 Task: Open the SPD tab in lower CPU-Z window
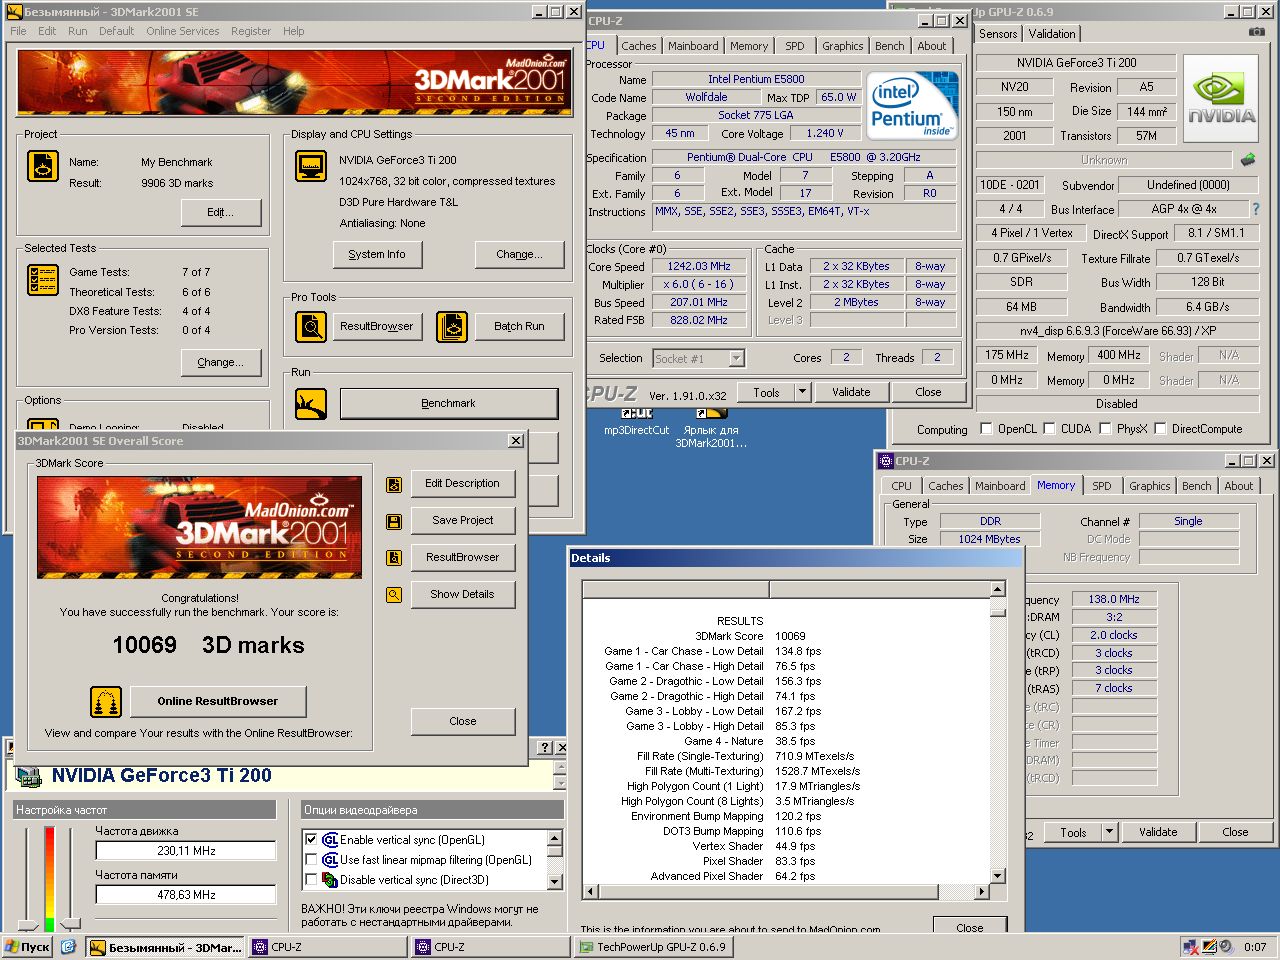pyautogui.click(x=1101, y=486)
